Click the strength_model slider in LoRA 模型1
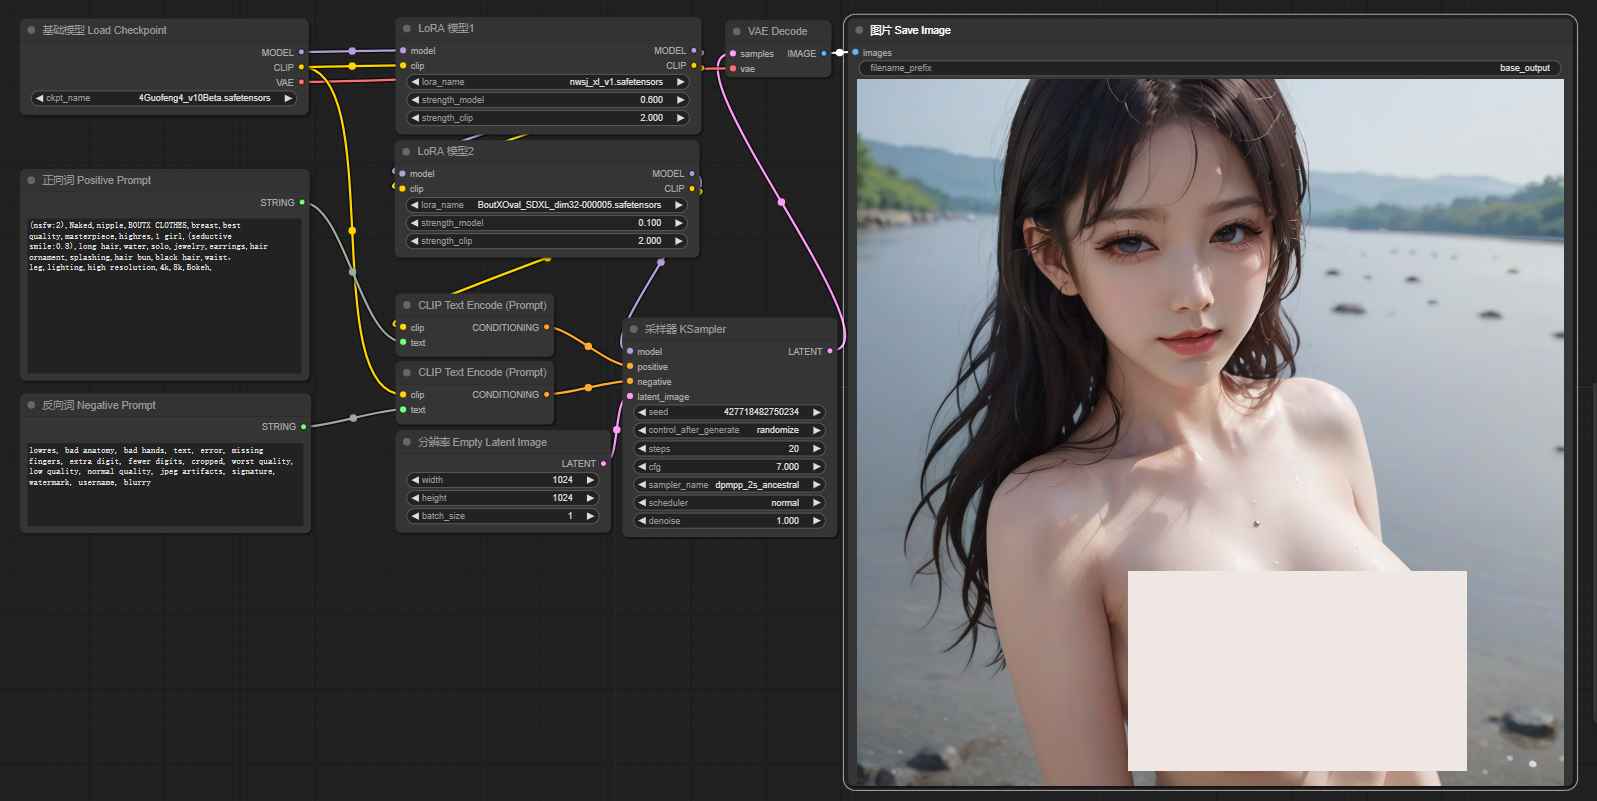The width and height of the screenshot is (1597, 801). [547, 100]
